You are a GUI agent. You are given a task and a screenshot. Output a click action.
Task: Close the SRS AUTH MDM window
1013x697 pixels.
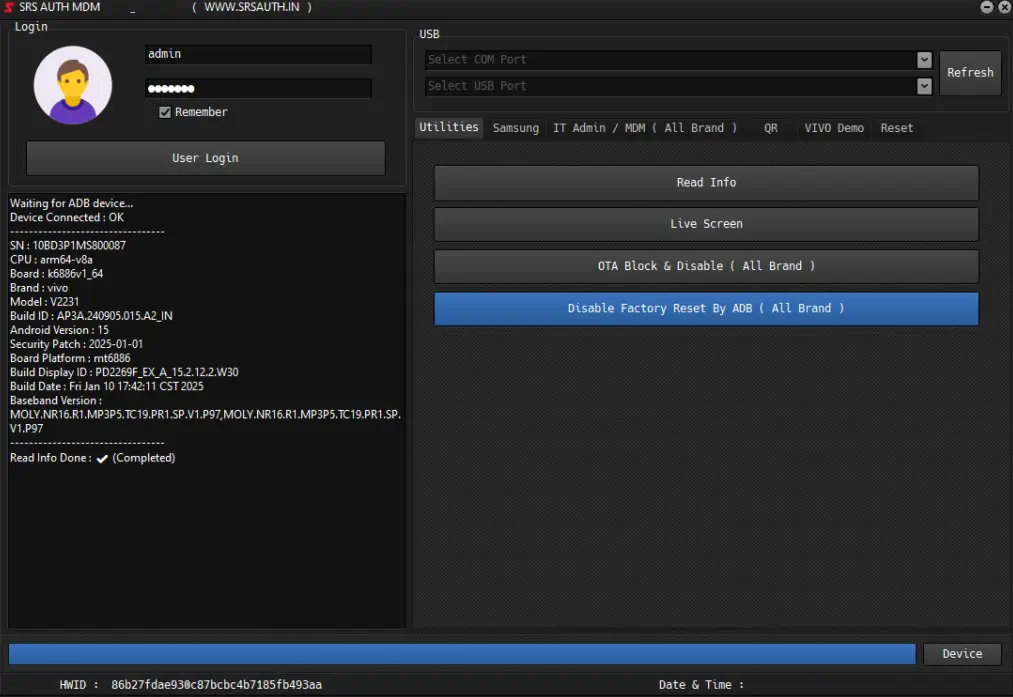1005,7
